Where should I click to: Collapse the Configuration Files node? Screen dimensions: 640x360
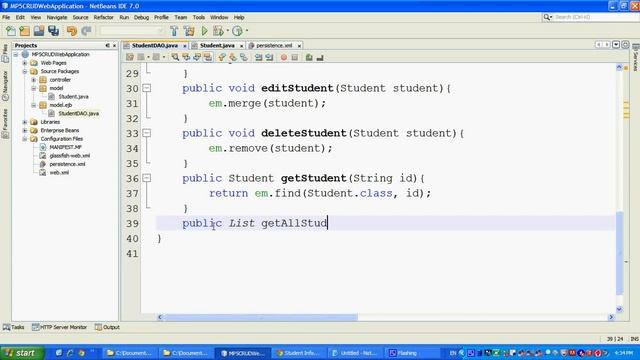(x=25, y=139)
